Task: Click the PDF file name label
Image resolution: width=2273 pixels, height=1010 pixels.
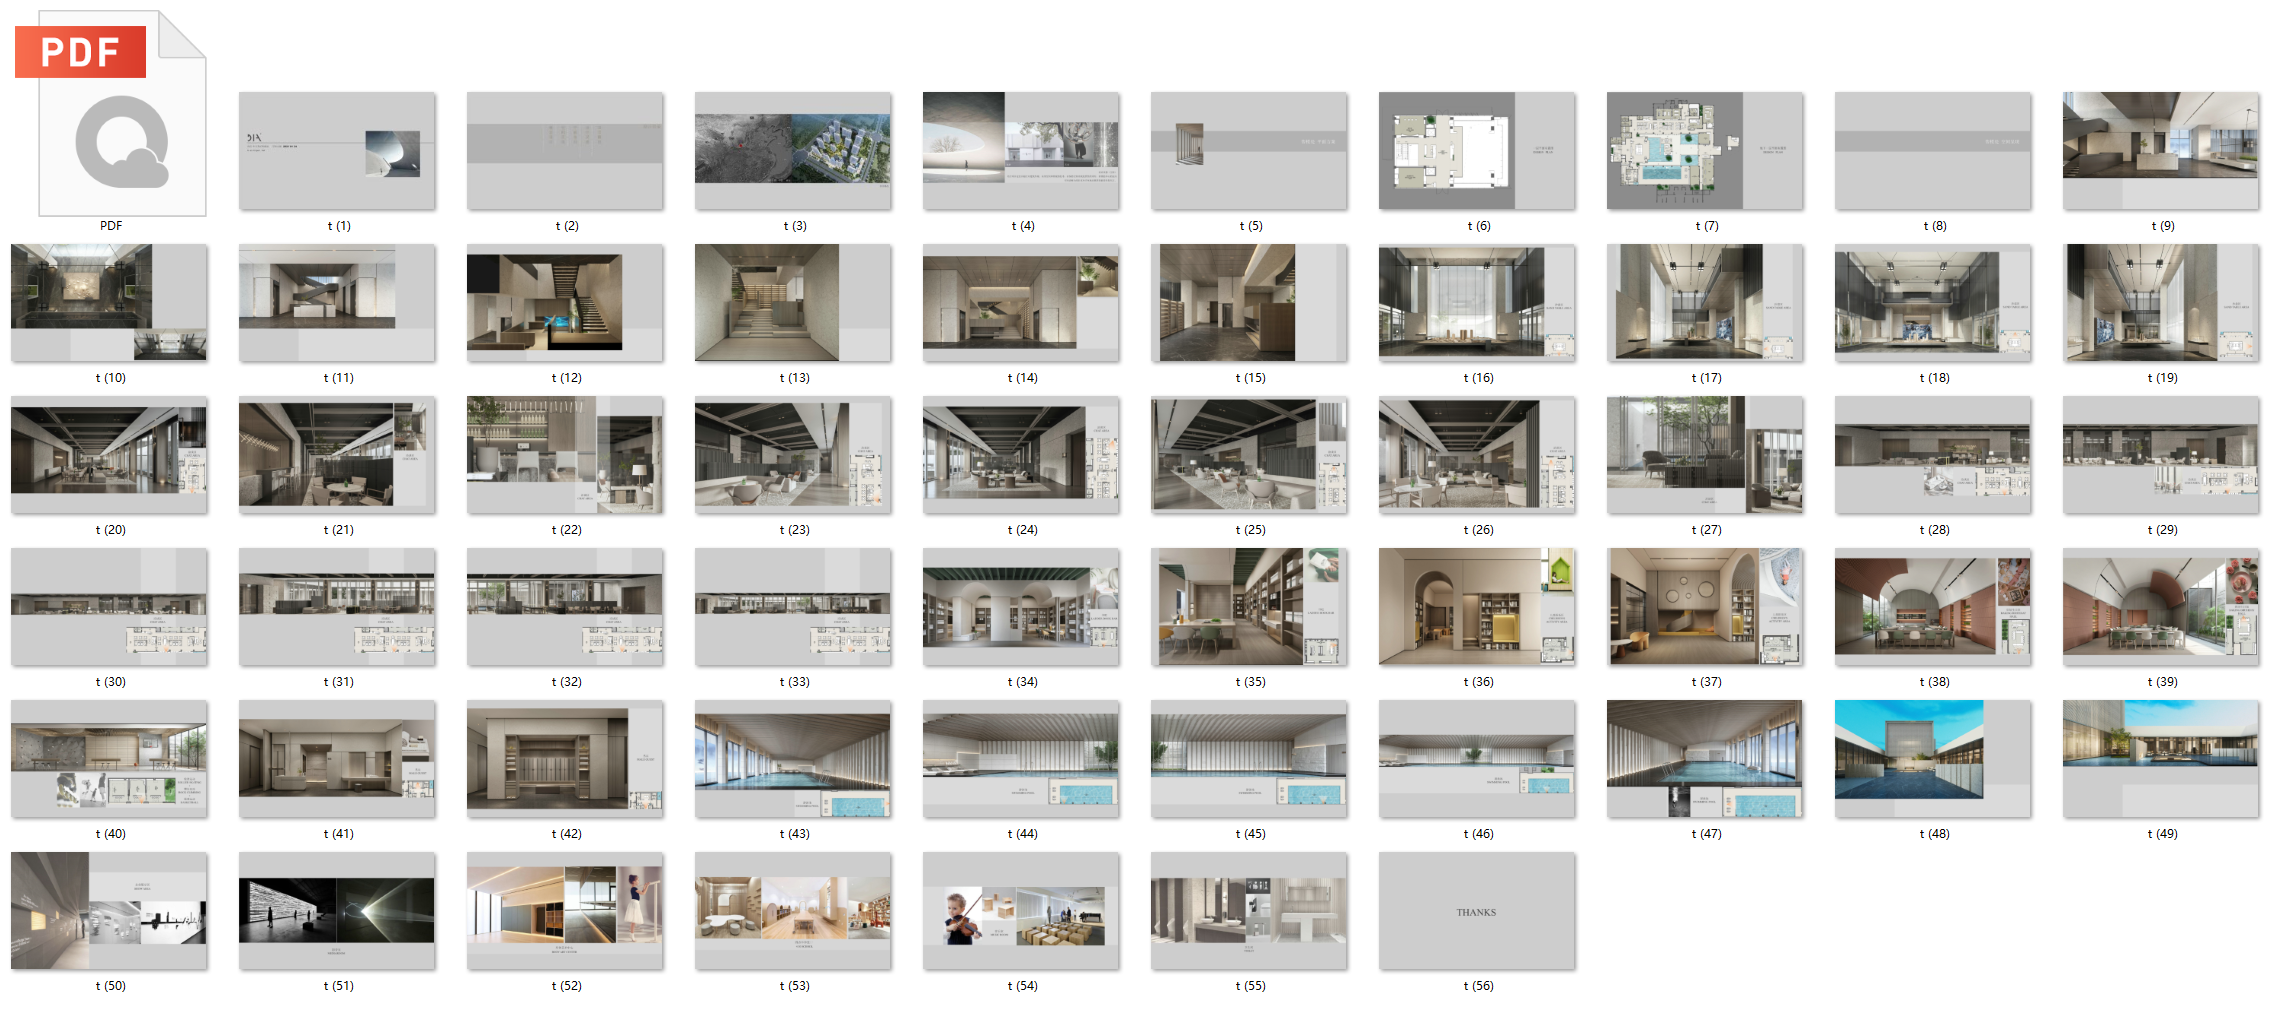Action: point(111,226)
